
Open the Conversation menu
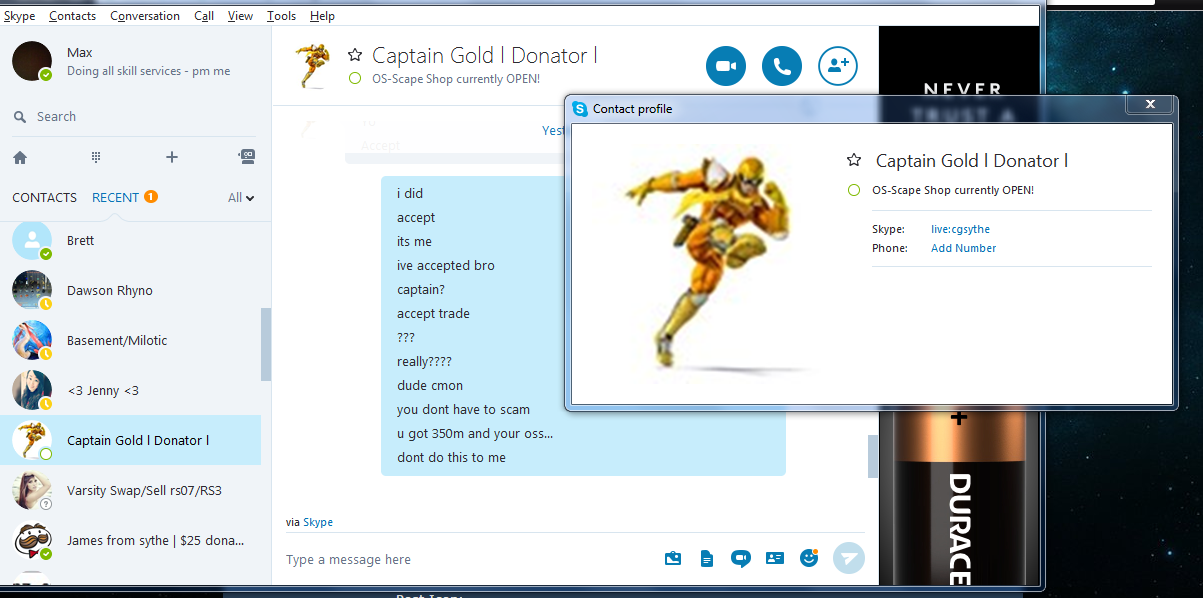[x=145, y=16]
